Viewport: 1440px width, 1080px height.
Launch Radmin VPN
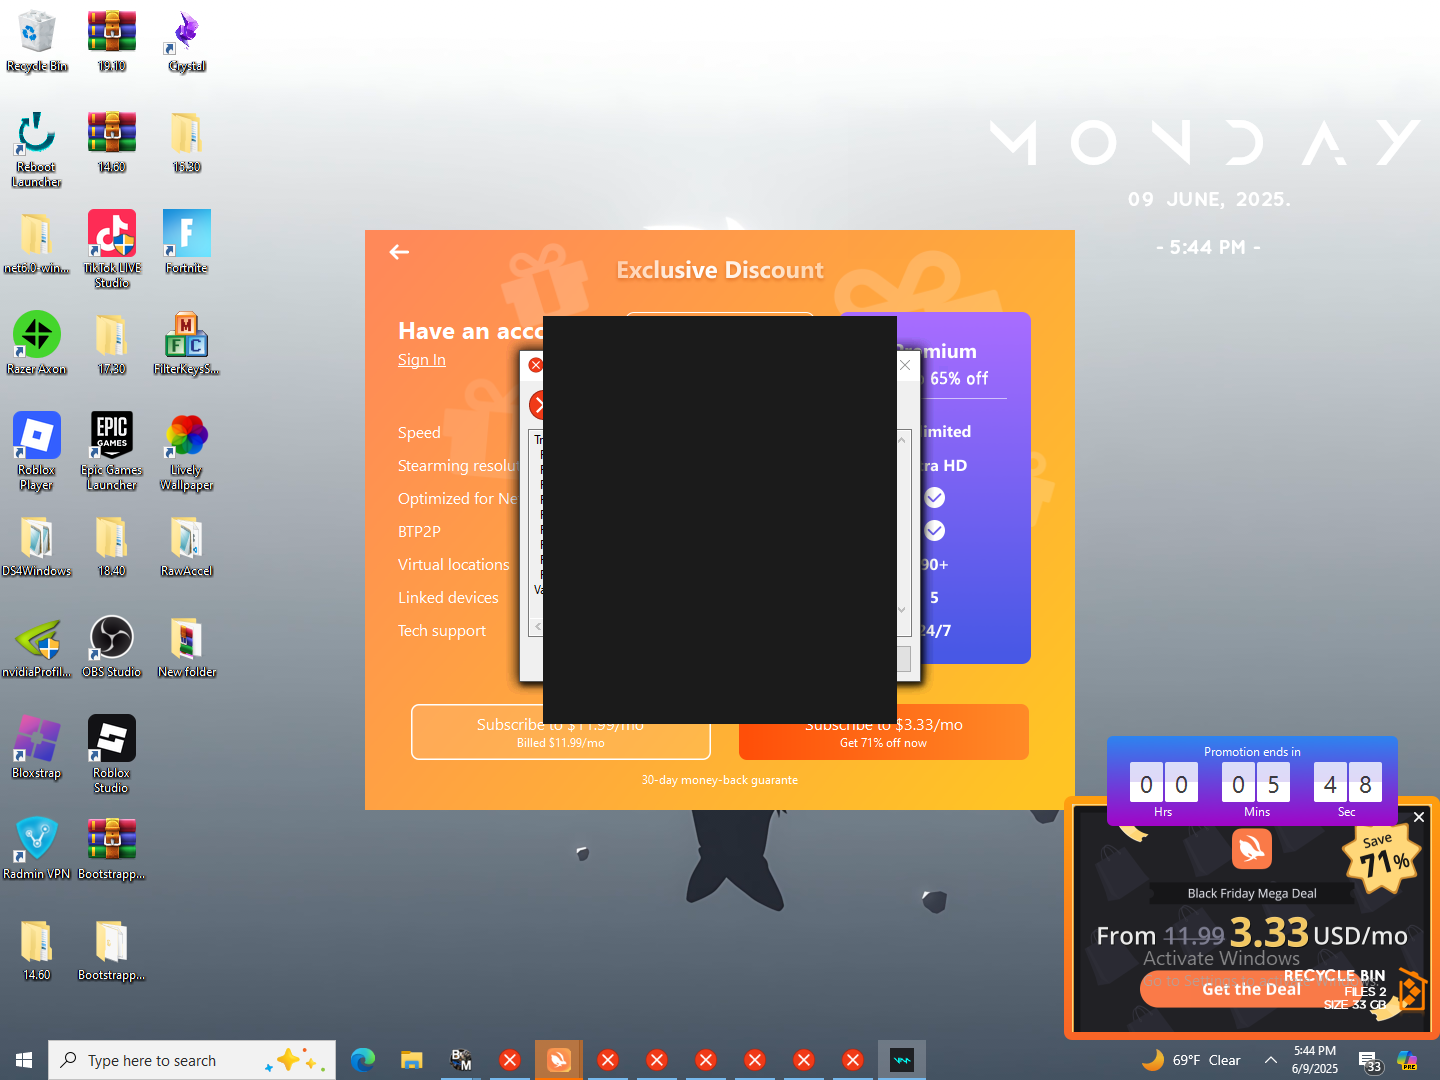(x=37, y=849)
